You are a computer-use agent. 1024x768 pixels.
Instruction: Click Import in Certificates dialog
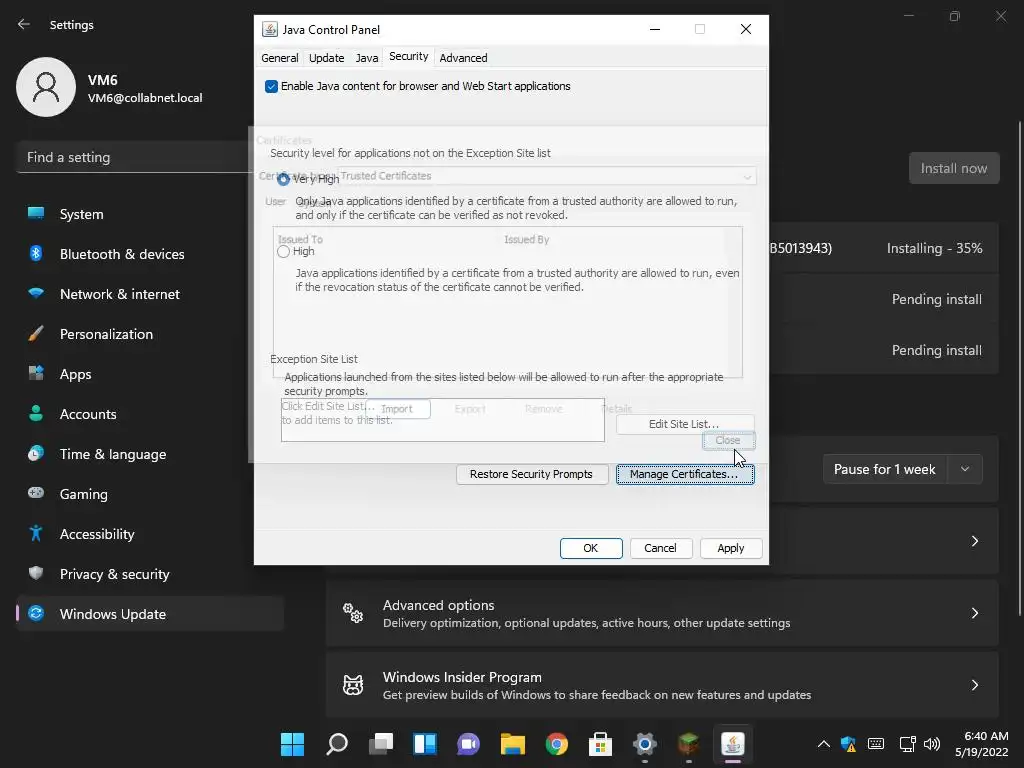397,409
